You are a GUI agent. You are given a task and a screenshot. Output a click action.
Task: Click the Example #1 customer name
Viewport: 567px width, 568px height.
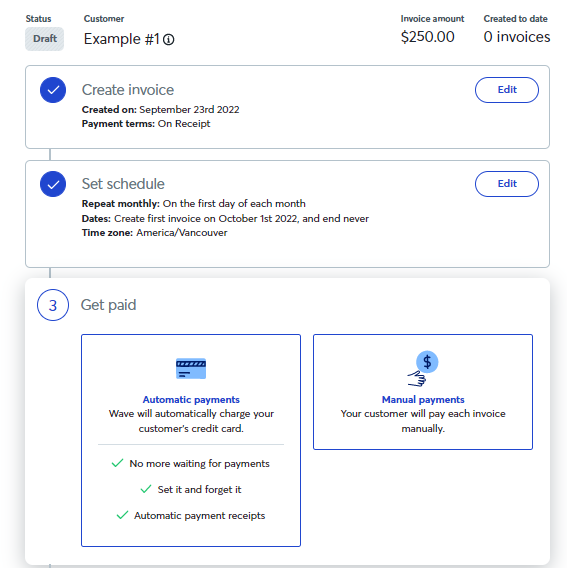121,39
